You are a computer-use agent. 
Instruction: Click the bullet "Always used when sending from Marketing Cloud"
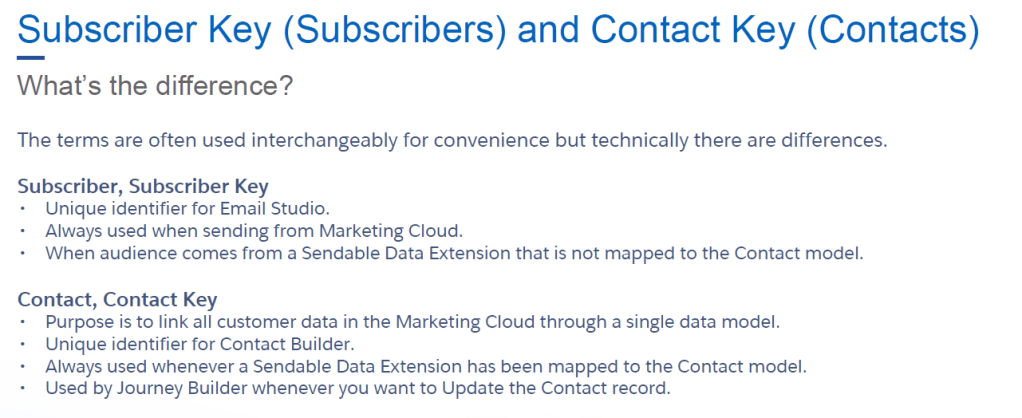(254, 230)
